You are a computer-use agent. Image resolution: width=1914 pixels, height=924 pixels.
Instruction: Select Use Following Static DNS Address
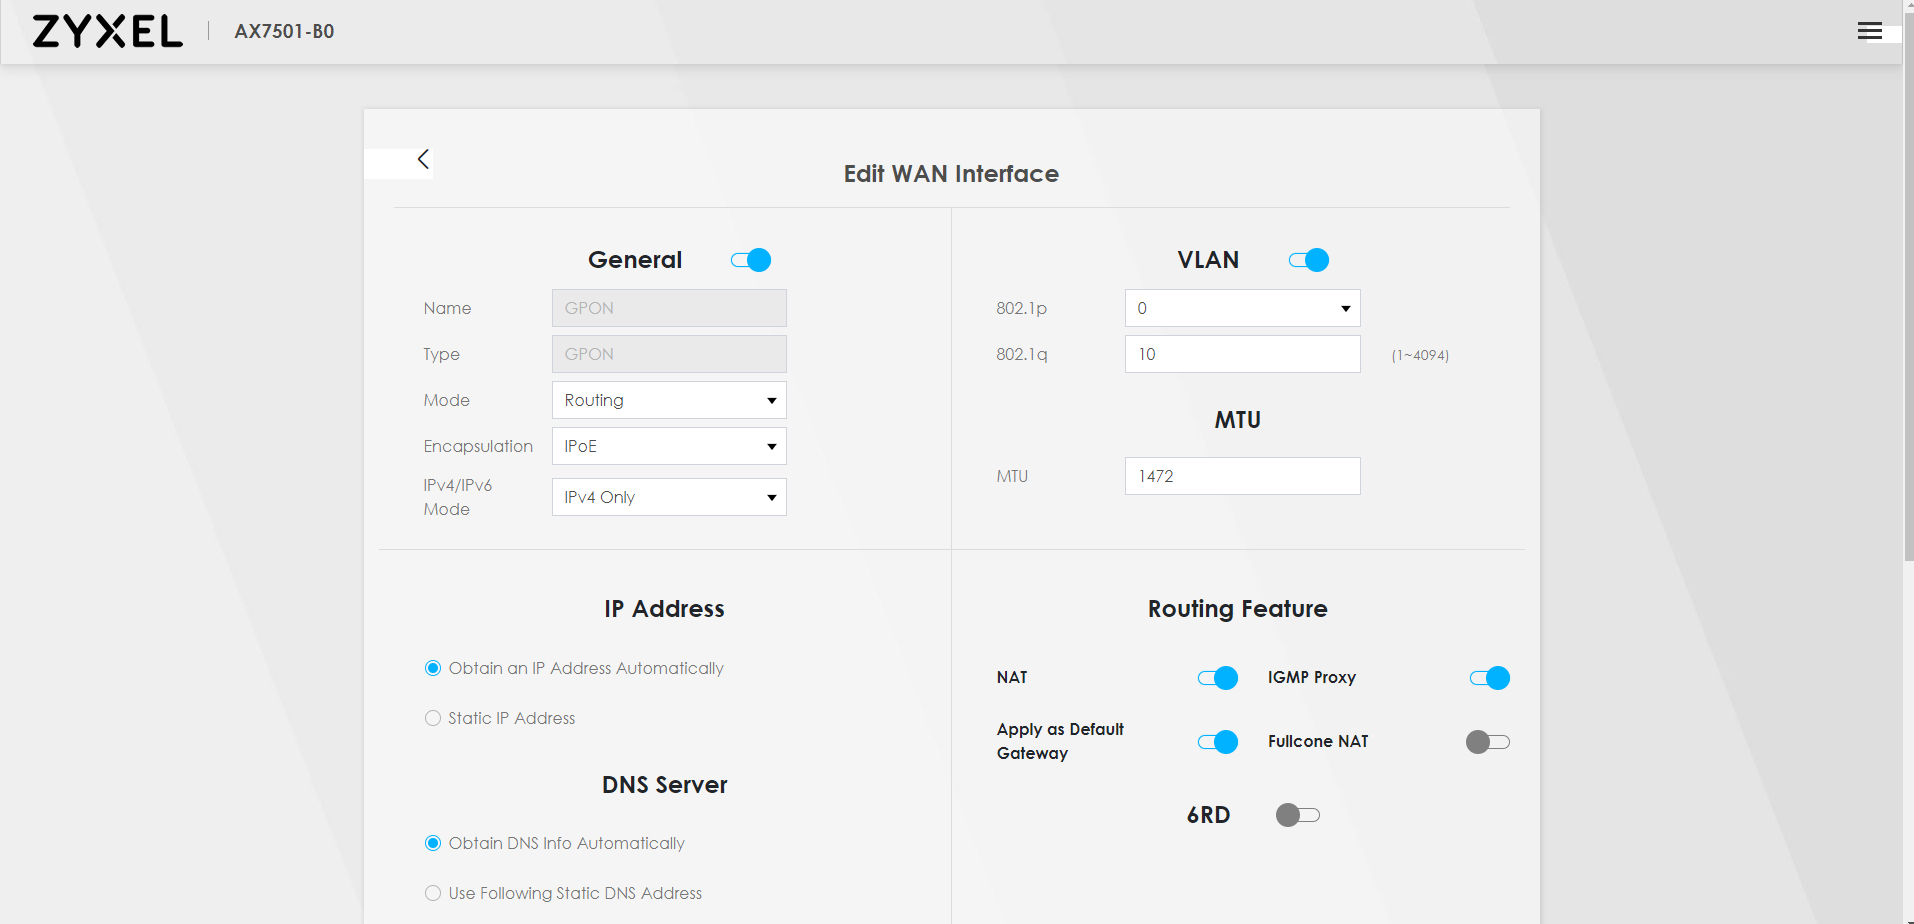[x=433, y=893]
